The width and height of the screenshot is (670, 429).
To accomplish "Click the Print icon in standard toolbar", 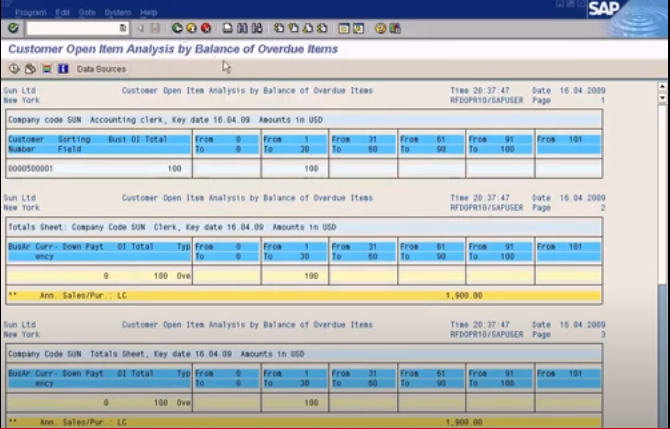I will tap(228, 28).
